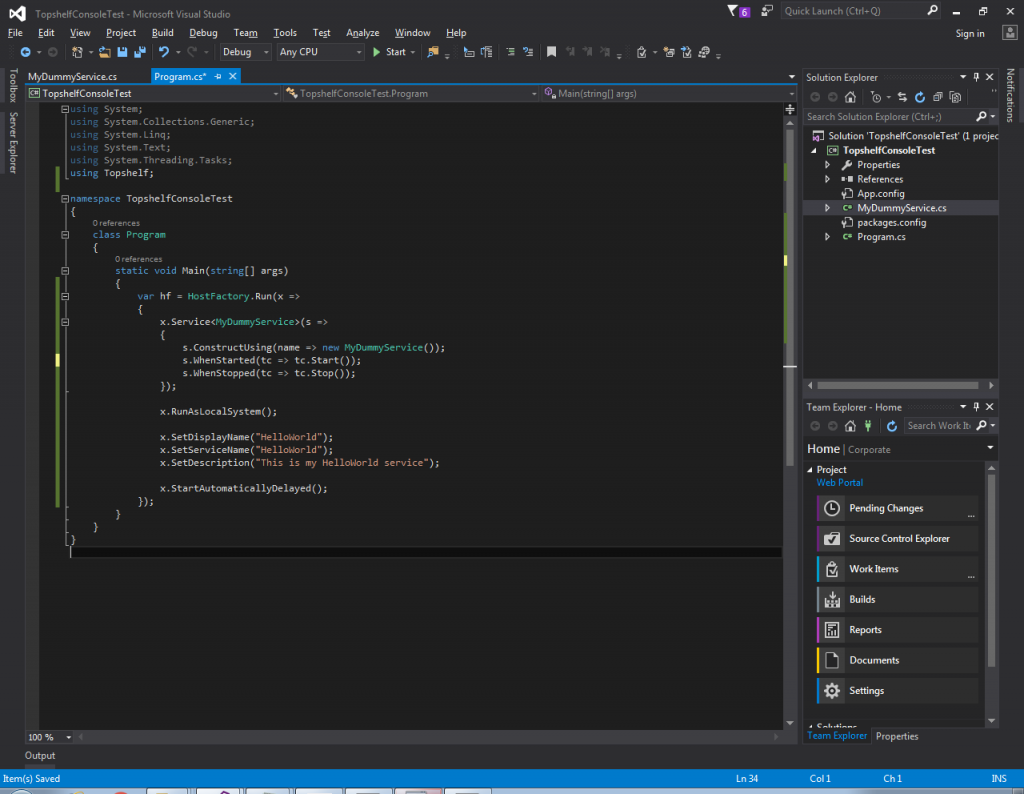The image size is (1024, 794).
Task: Toggle a bookmark on the current line
Action: pyautogui.click(x=551, y=52)
